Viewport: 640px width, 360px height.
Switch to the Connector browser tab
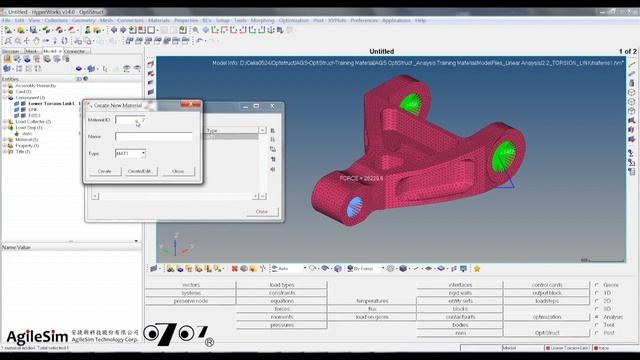coord(75,51)
